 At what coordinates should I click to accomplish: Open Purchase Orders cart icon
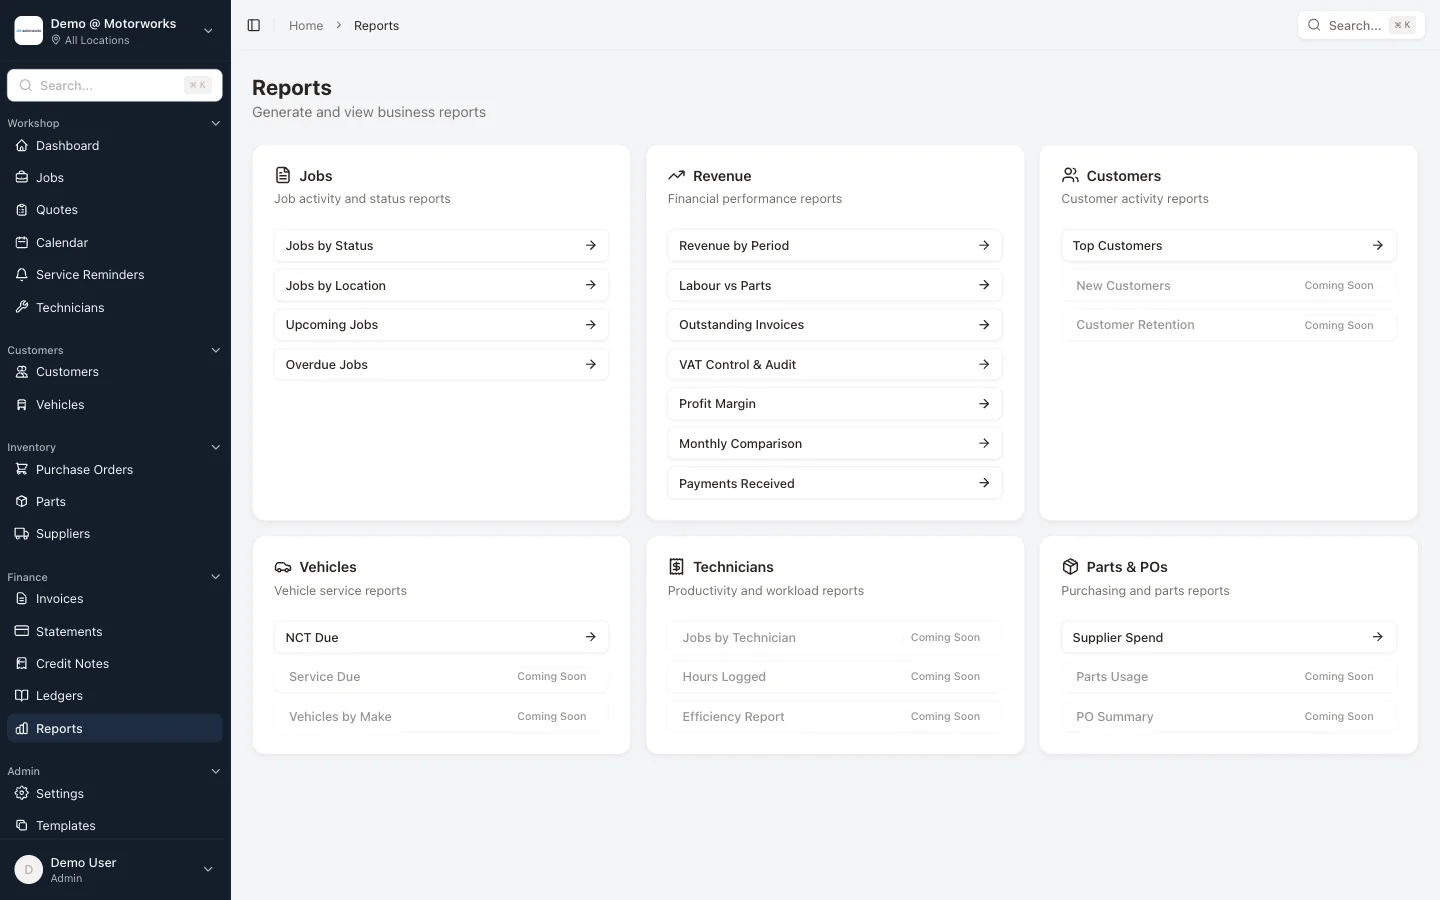22,470
